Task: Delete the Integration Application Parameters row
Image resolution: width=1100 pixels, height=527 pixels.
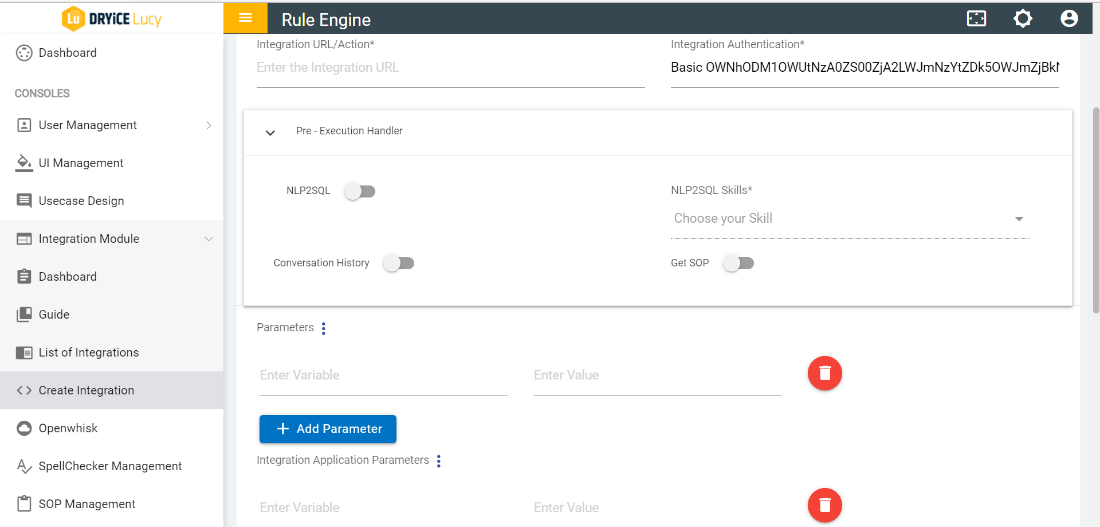Action: click(x=825, y=505)
